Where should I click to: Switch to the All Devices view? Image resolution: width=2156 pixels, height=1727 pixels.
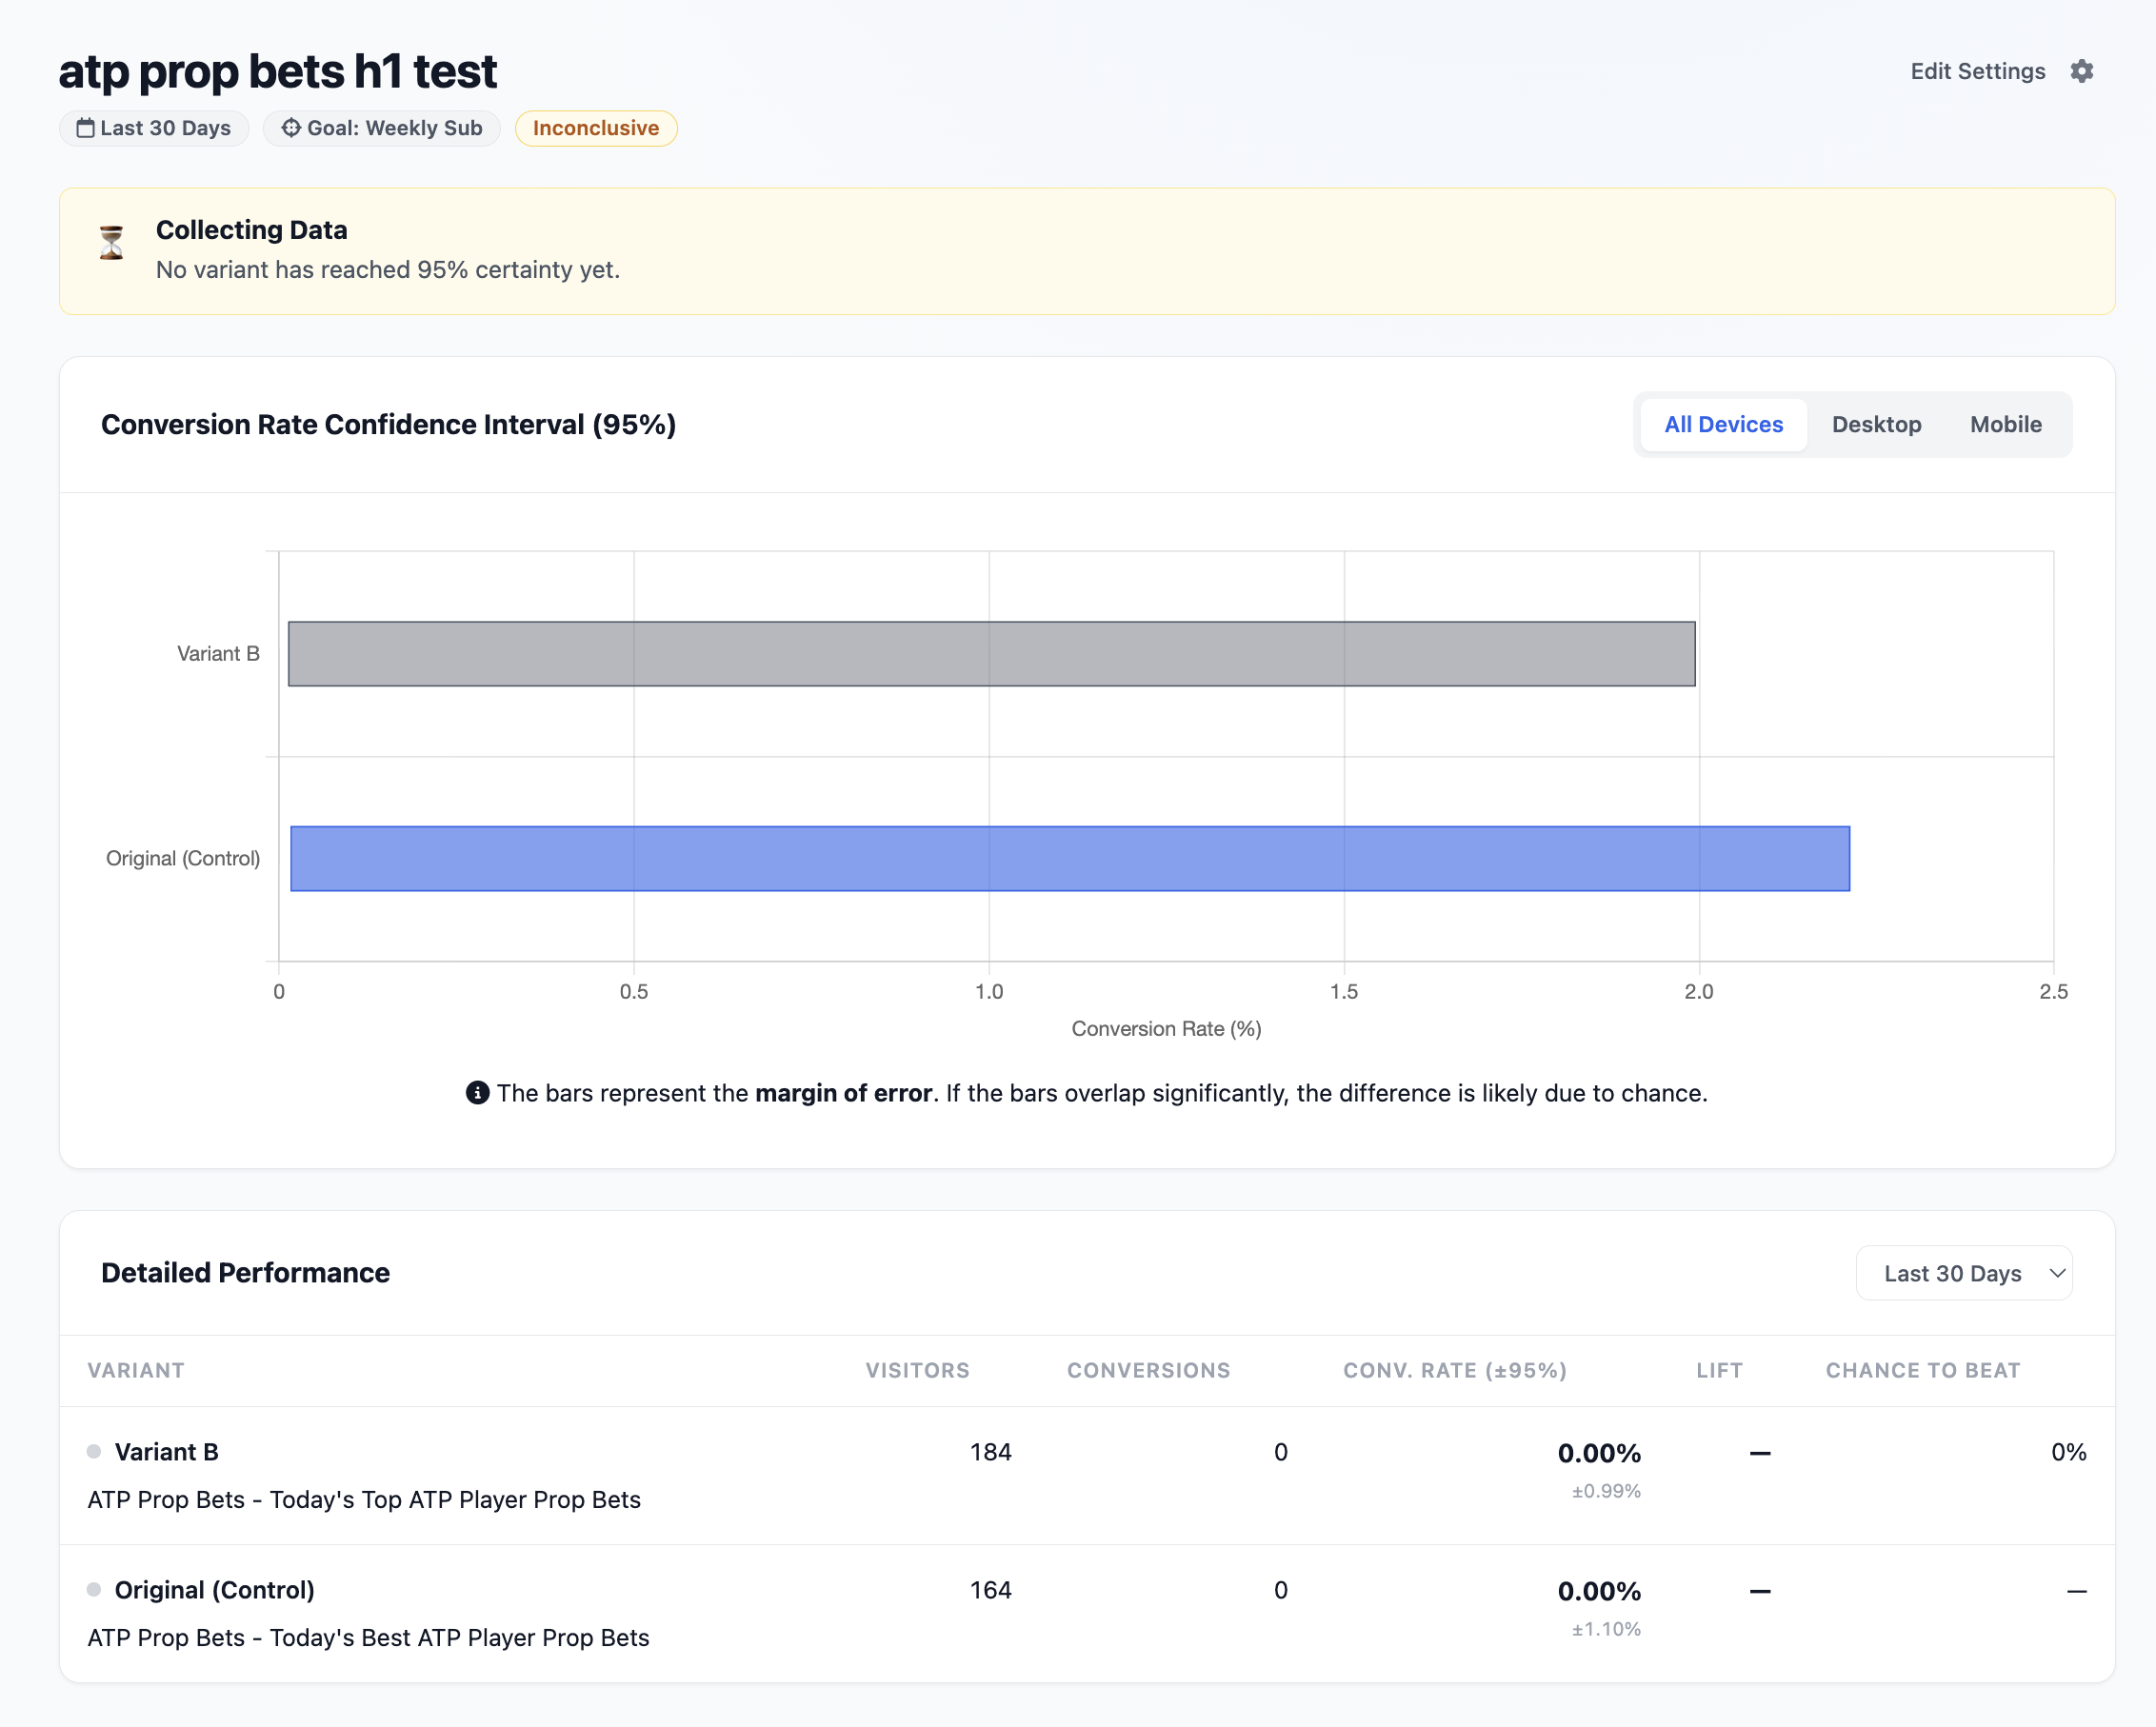click(x=1723, y=424)
